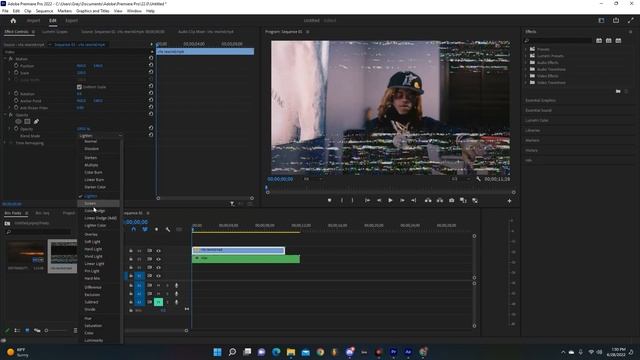Screen dimensions: 640x360
Task: Select the free draw bezier pen mask
Action: 36,122
